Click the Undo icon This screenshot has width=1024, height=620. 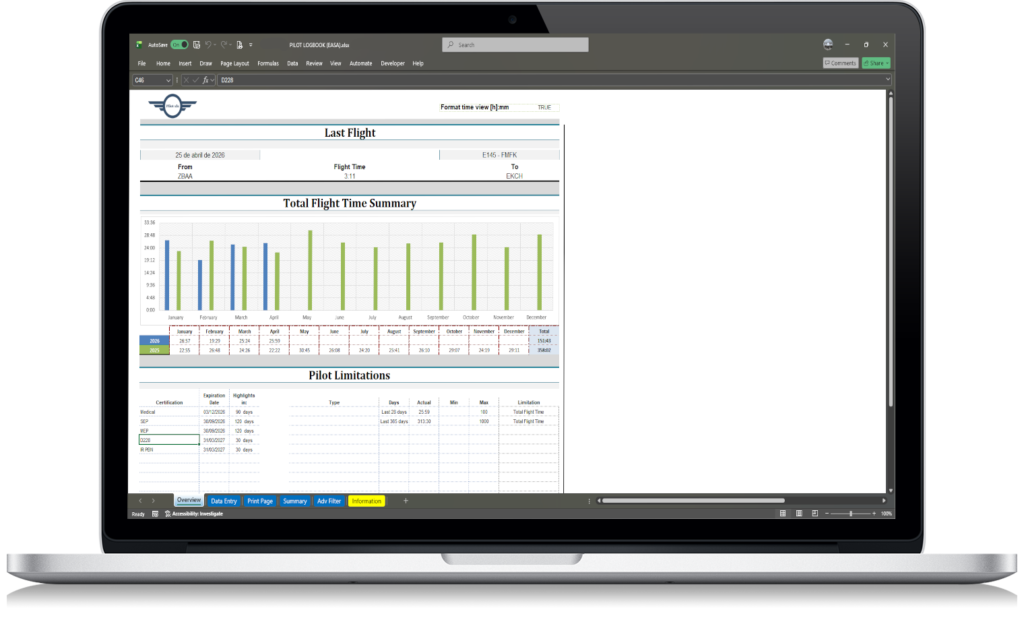coord(208,44)
